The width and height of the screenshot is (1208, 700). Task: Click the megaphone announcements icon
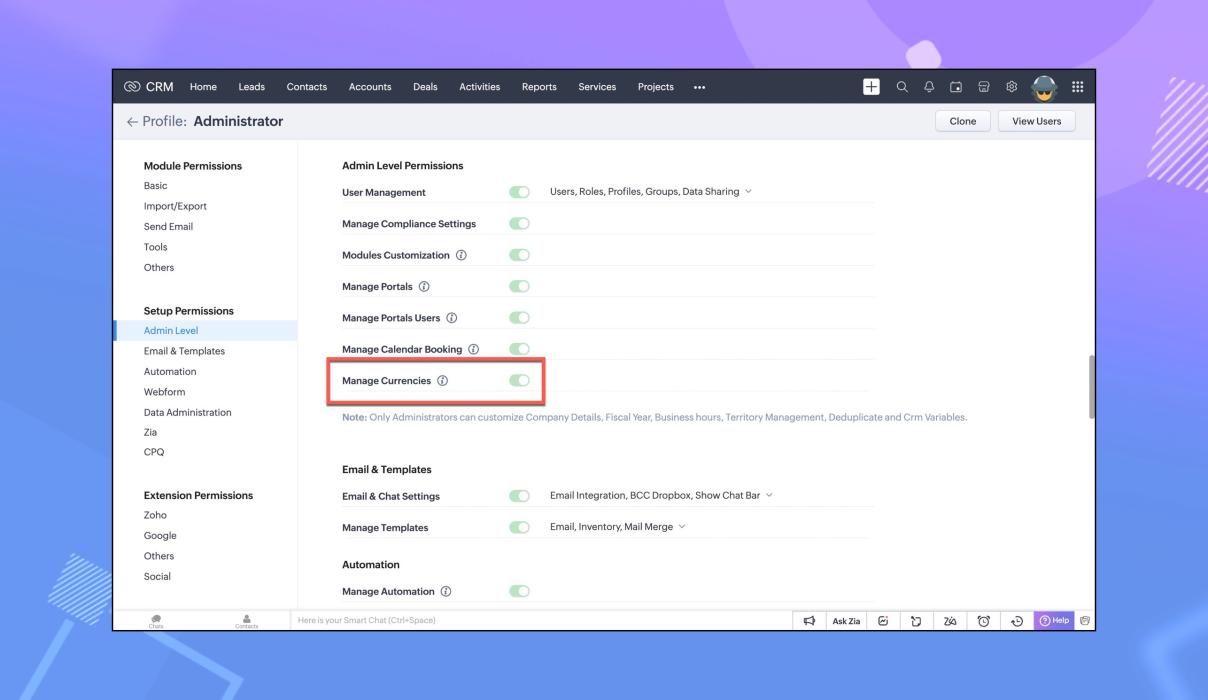point(810,621)
